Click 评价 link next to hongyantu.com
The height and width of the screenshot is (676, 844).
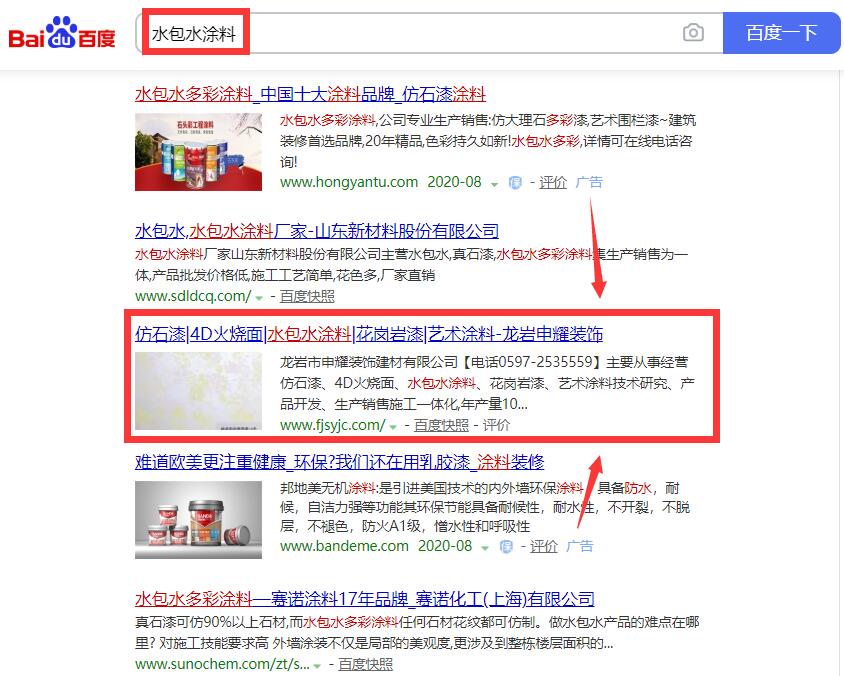point(553,182)
